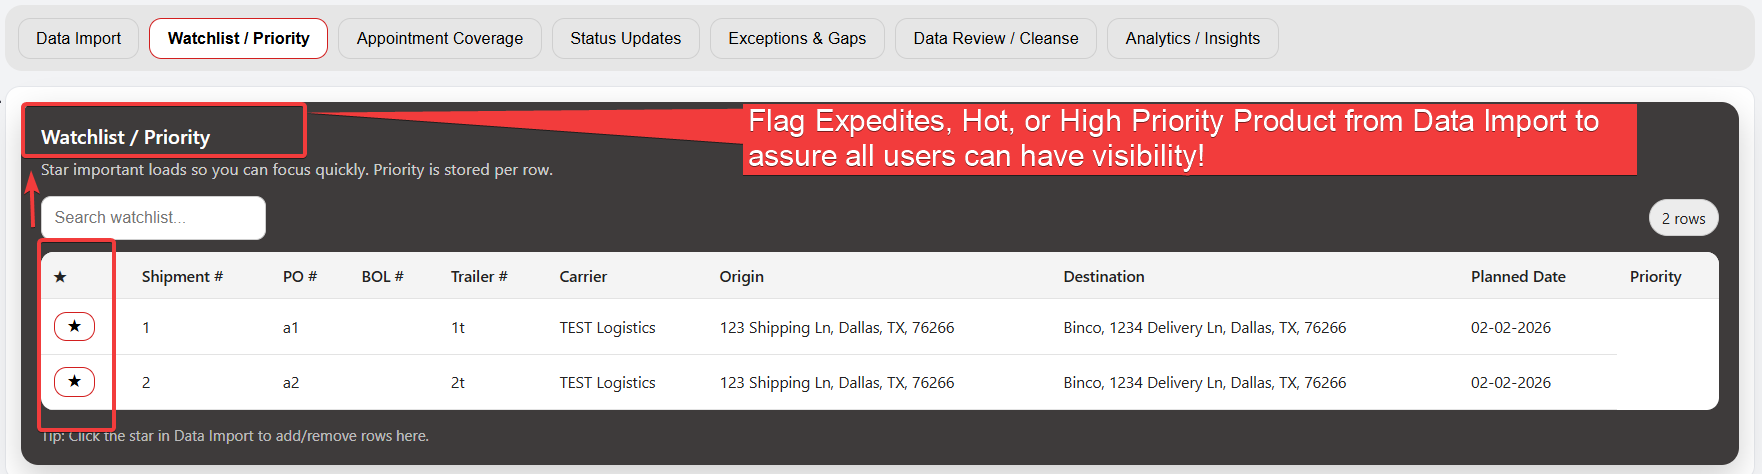Image resolution: width=1762 pixels, height=474 pixels.
Task: Focus the Search watchlist input field
Action: [153, 218]
